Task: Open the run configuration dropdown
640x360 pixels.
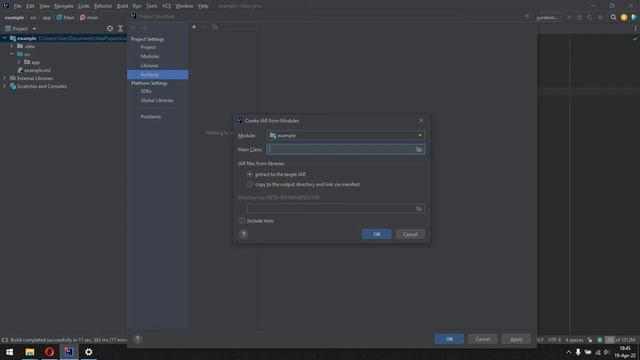Action: [x=548, y=18]
